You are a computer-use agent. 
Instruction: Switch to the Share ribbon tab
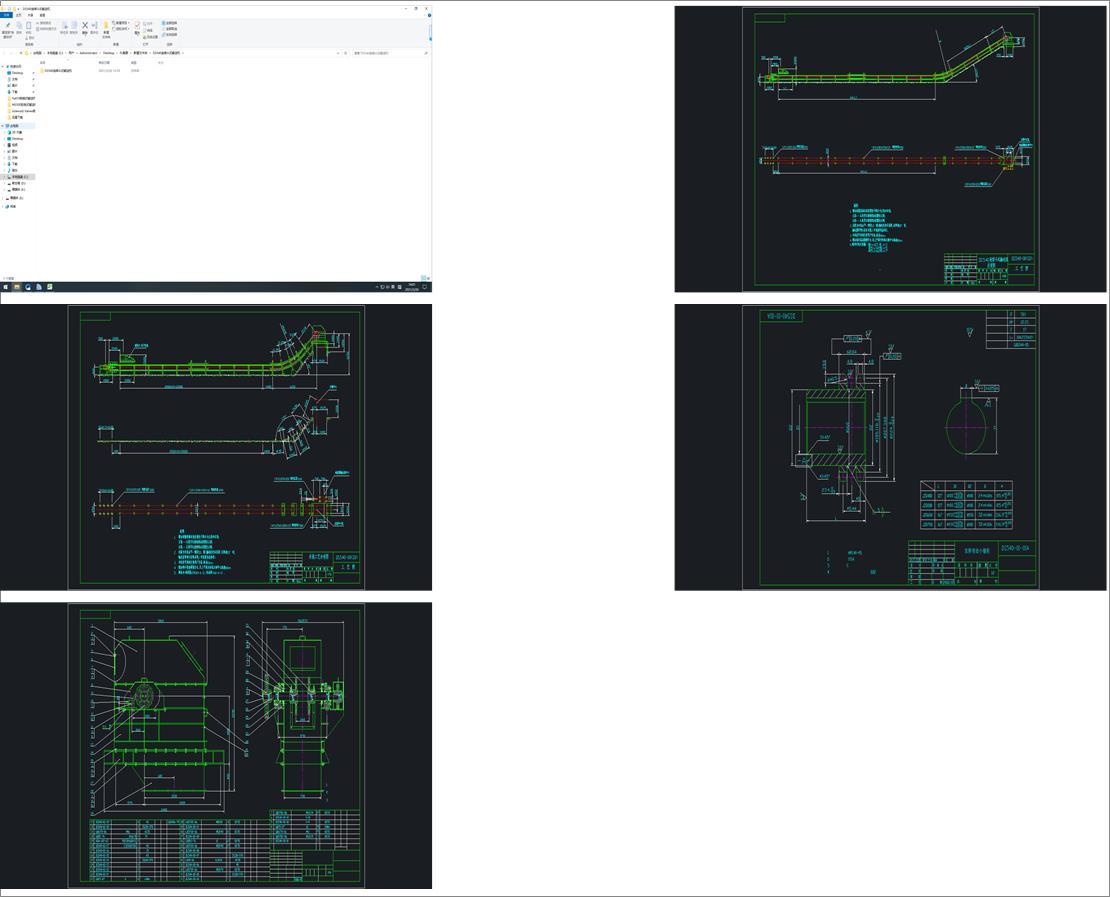pos(30,15)
